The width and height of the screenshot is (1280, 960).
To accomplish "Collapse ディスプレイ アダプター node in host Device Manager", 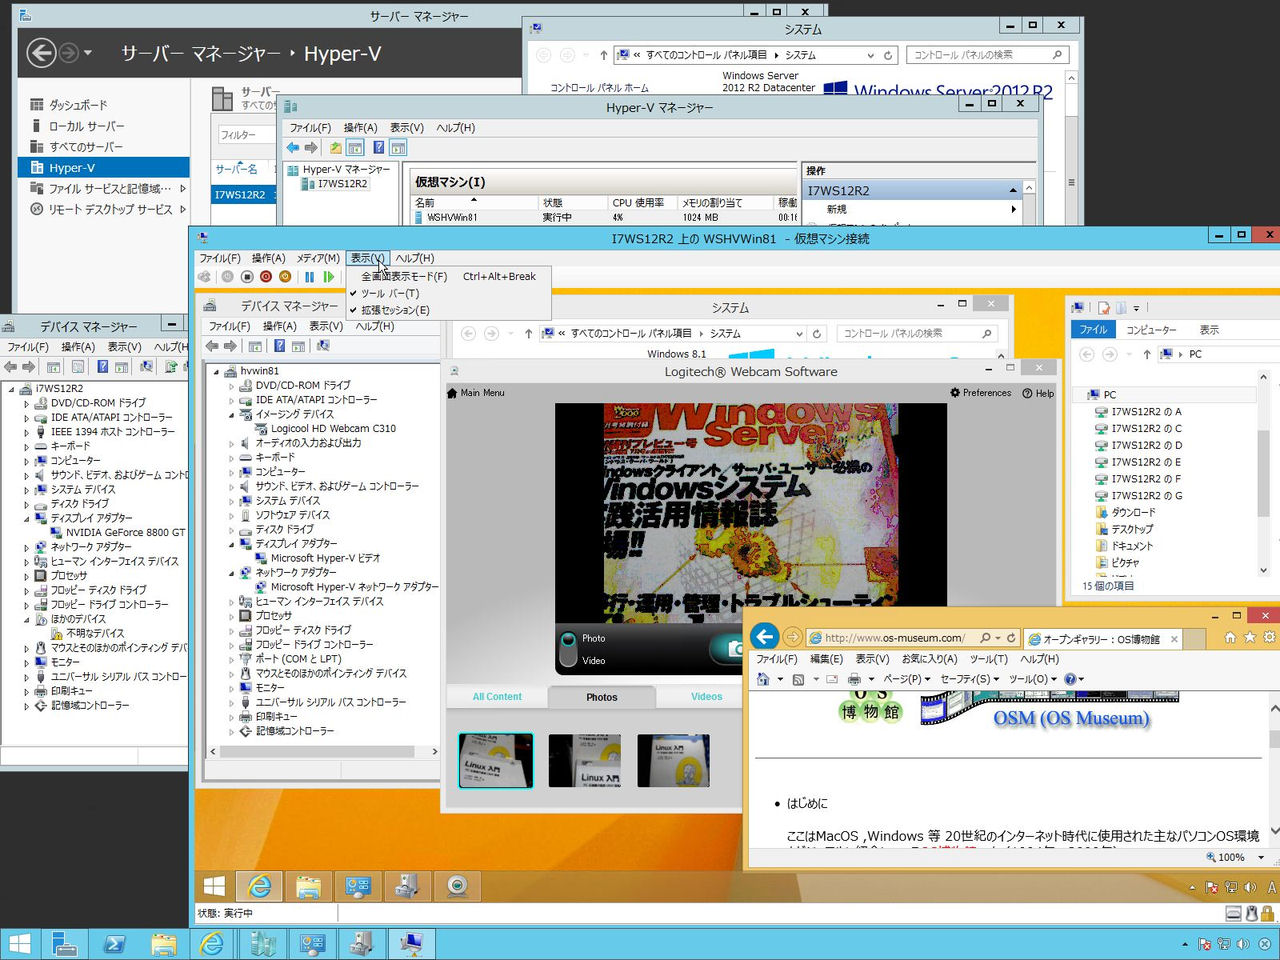I will click(x=27, y=518).
